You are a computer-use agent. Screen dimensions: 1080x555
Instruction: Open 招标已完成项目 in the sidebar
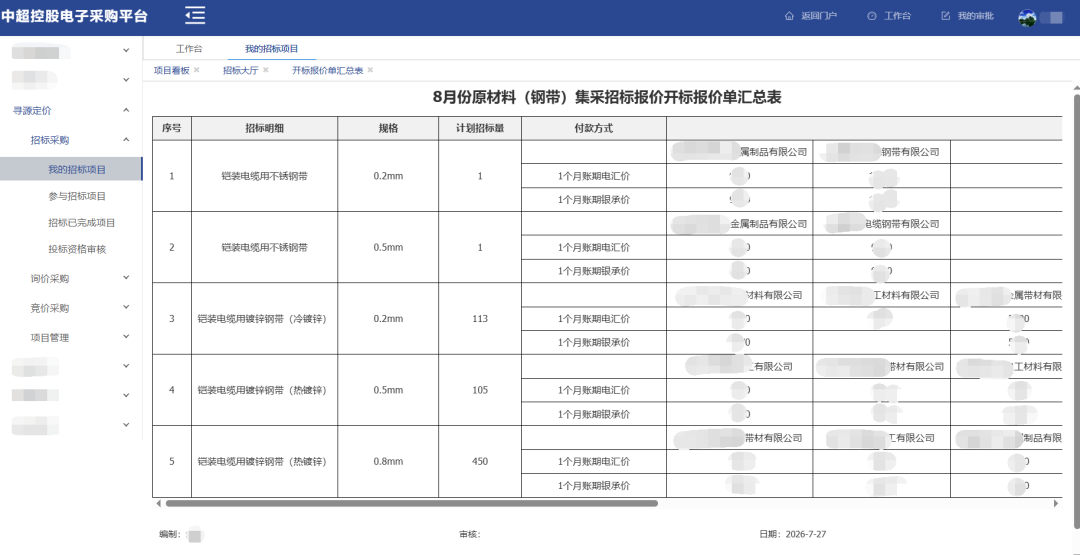[x=82, y=223]
